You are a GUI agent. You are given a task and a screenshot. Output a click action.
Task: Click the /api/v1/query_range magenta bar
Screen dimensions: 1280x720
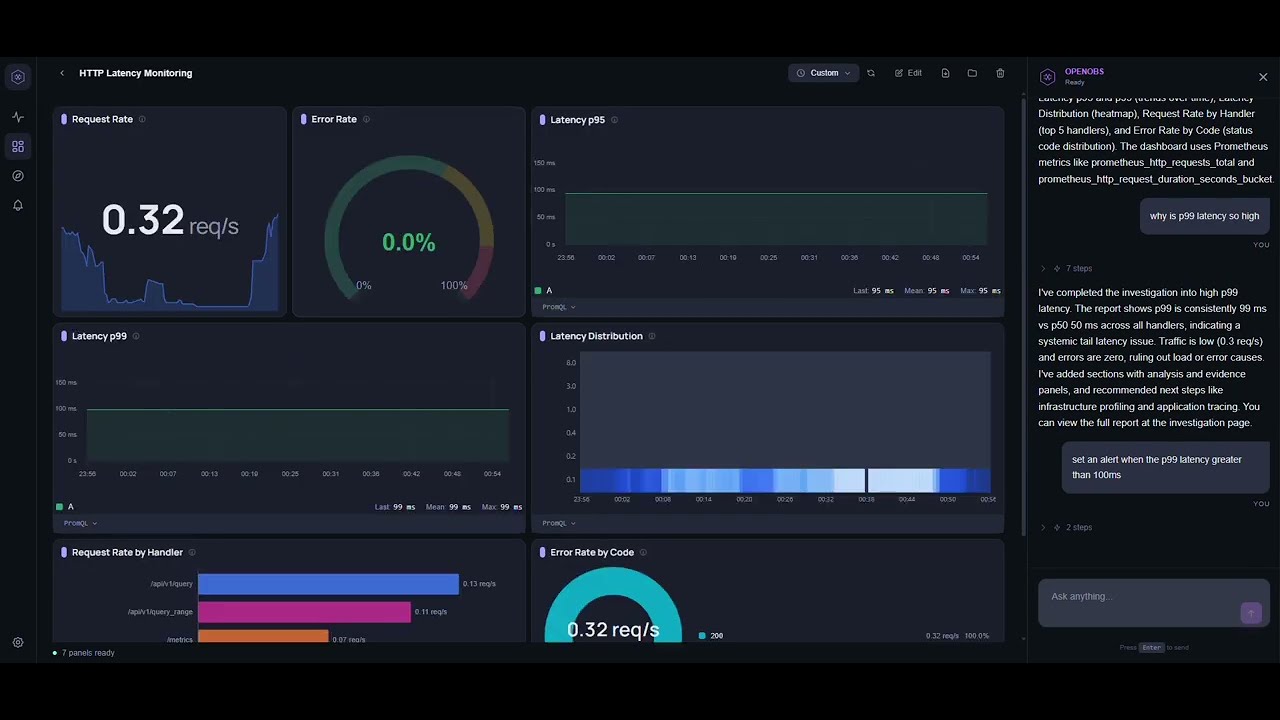[x=304, y=612]
